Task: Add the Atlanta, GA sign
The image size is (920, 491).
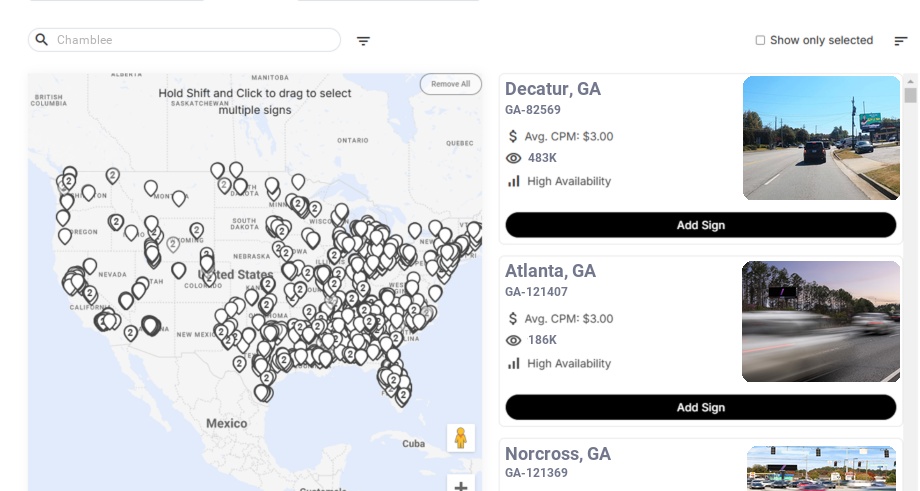Action: [x=700, y=407]
